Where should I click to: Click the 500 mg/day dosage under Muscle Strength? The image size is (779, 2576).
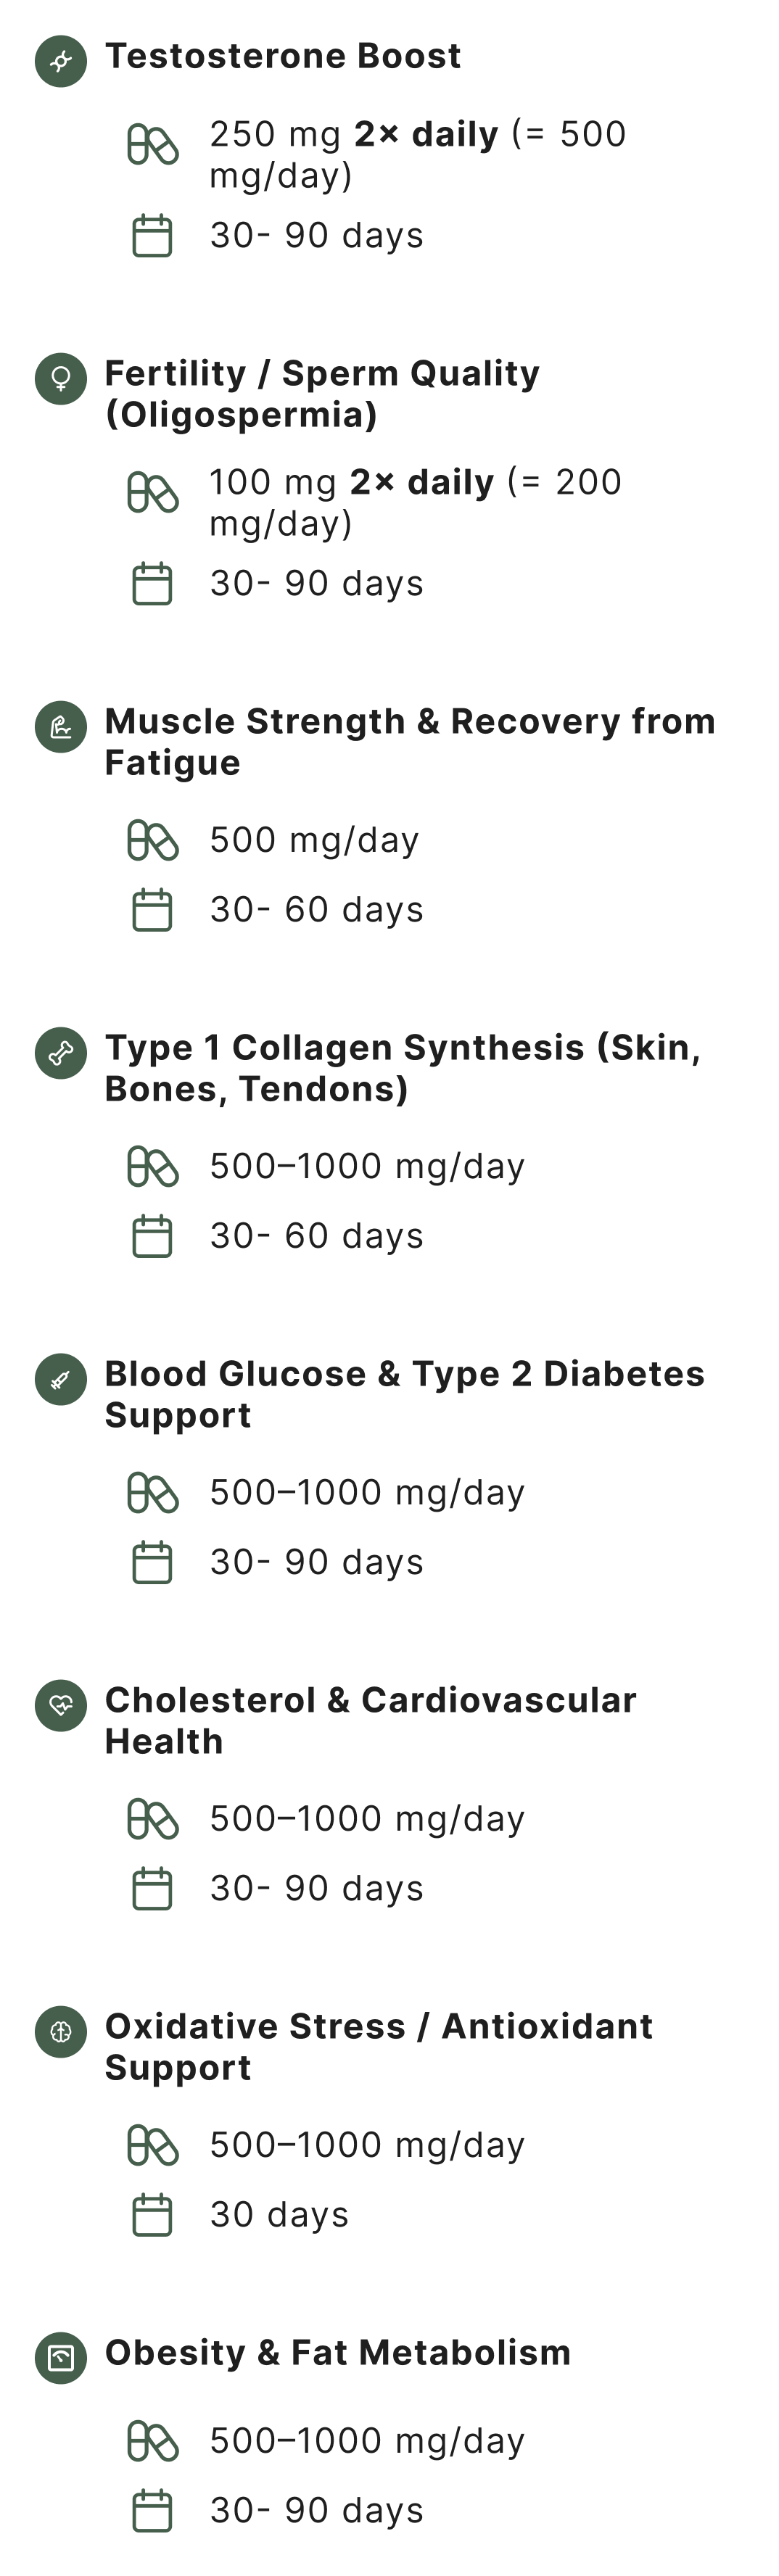314,840
